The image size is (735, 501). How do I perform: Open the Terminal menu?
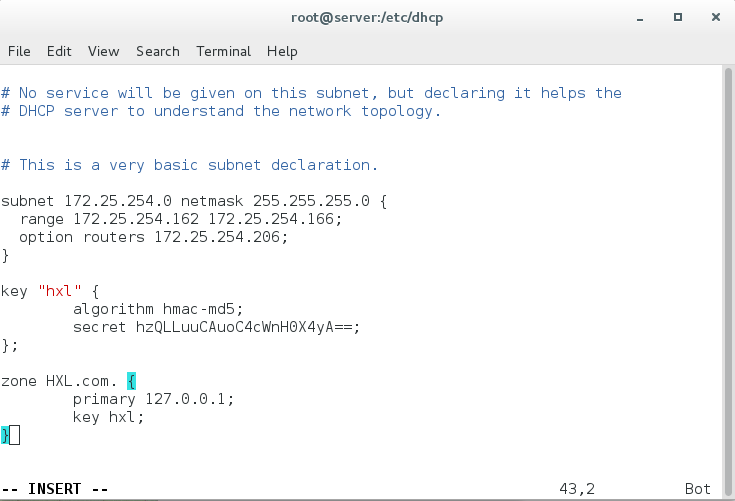(224, 51)
